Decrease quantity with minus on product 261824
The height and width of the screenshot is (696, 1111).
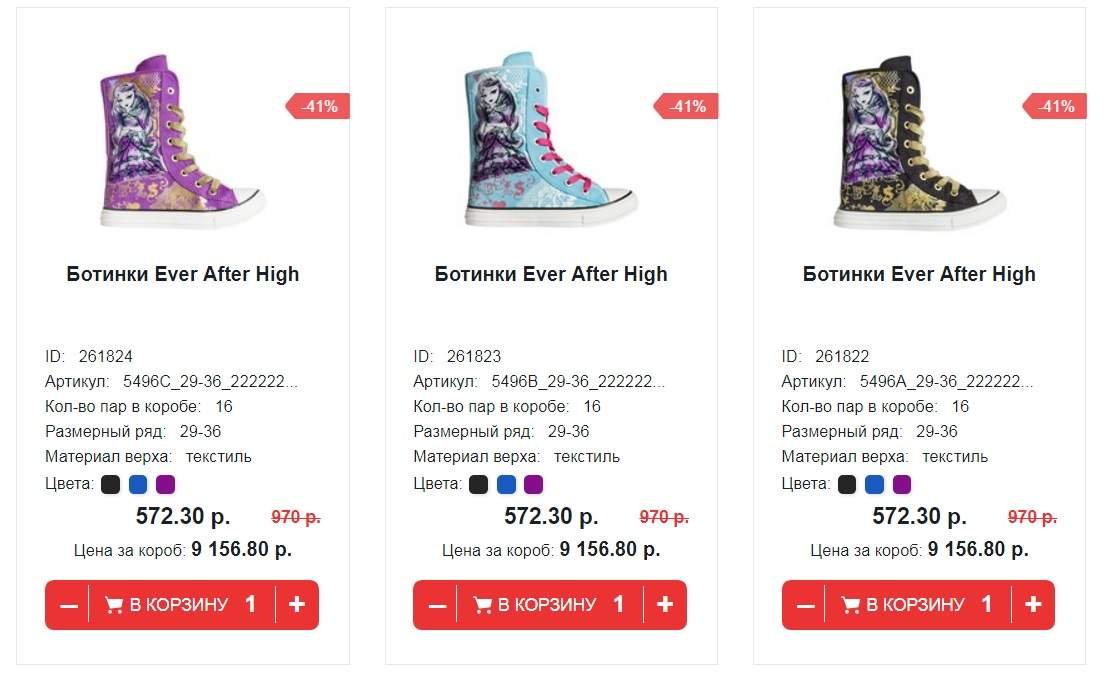pyautogui.click(x=68, y=605)
